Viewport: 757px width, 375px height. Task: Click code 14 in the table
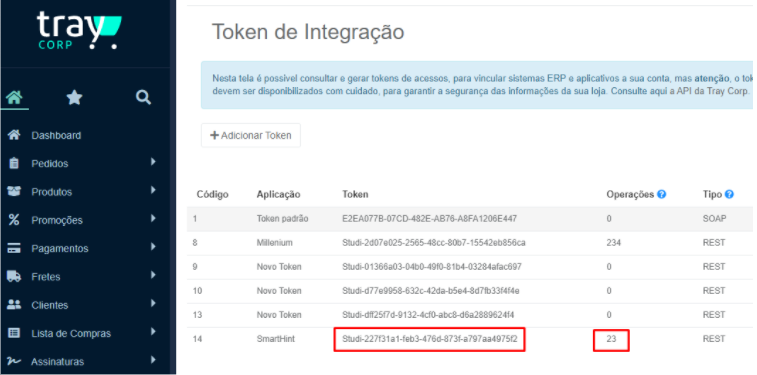pyautogui.click(x=197, y=339)
